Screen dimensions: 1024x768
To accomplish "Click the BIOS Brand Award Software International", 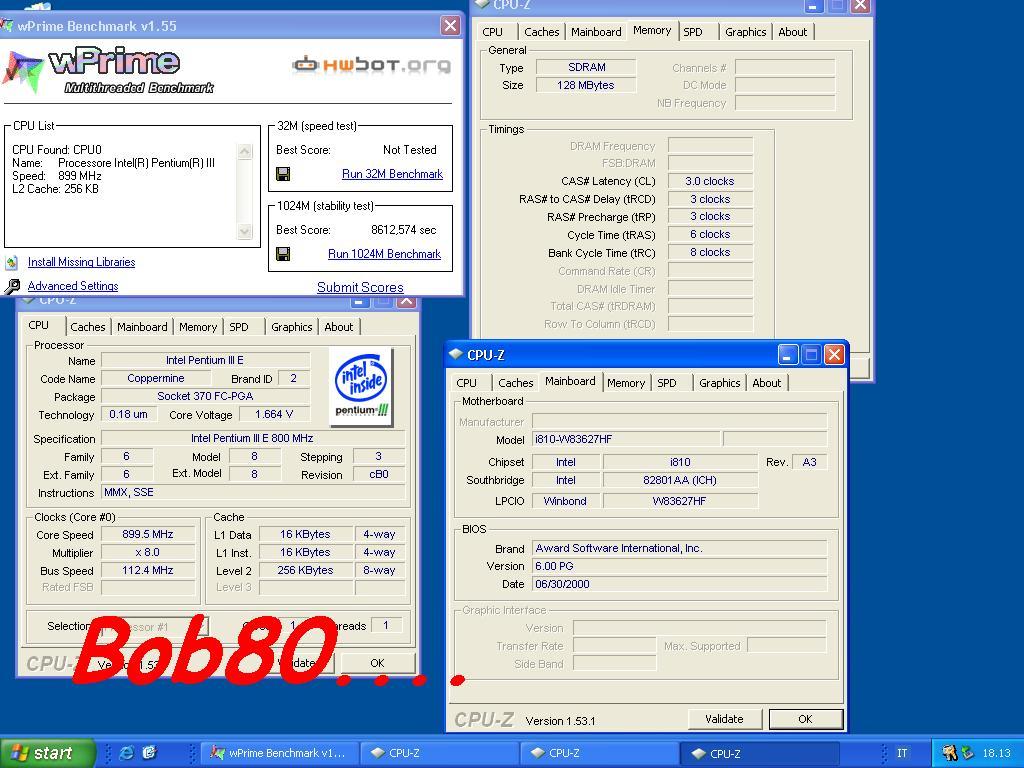I will [680, 548].
